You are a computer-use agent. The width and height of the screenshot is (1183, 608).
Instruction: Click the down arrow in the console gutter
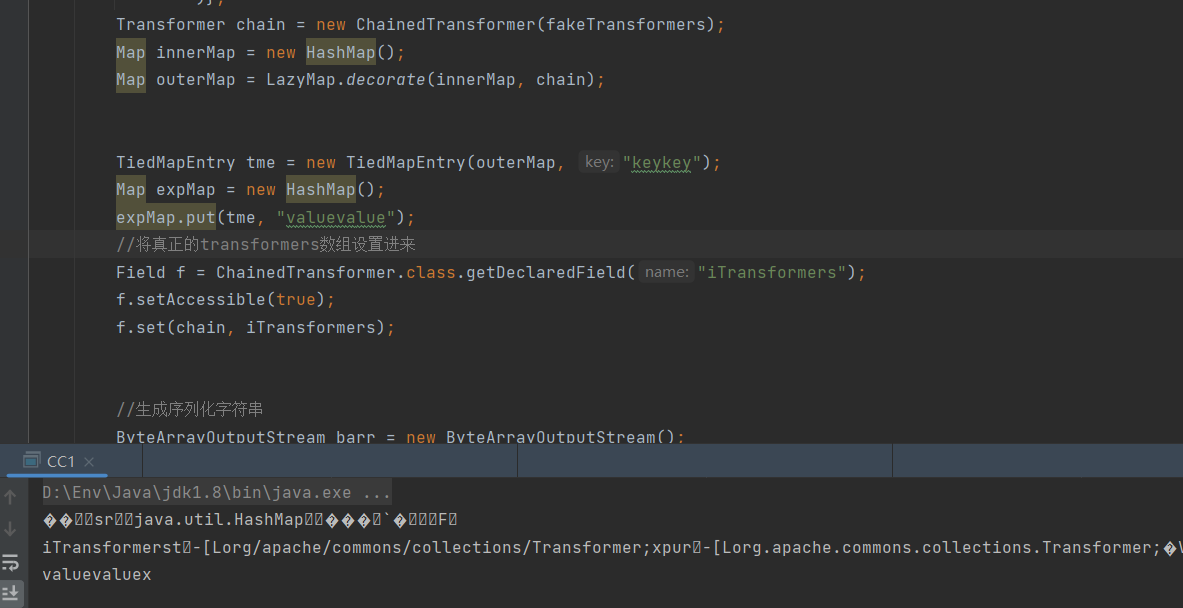11,529
